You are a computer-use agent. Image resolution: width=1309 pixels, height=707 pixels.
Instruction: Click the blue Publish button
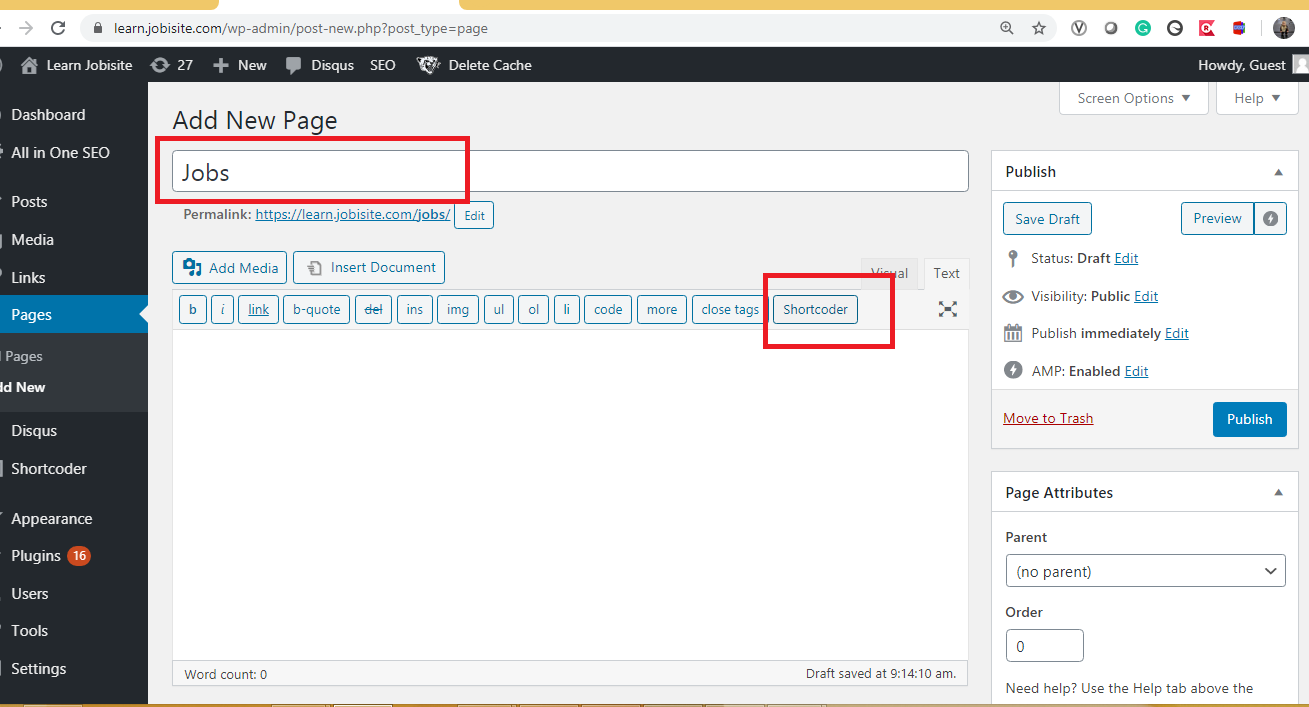tap(1249, 419)
